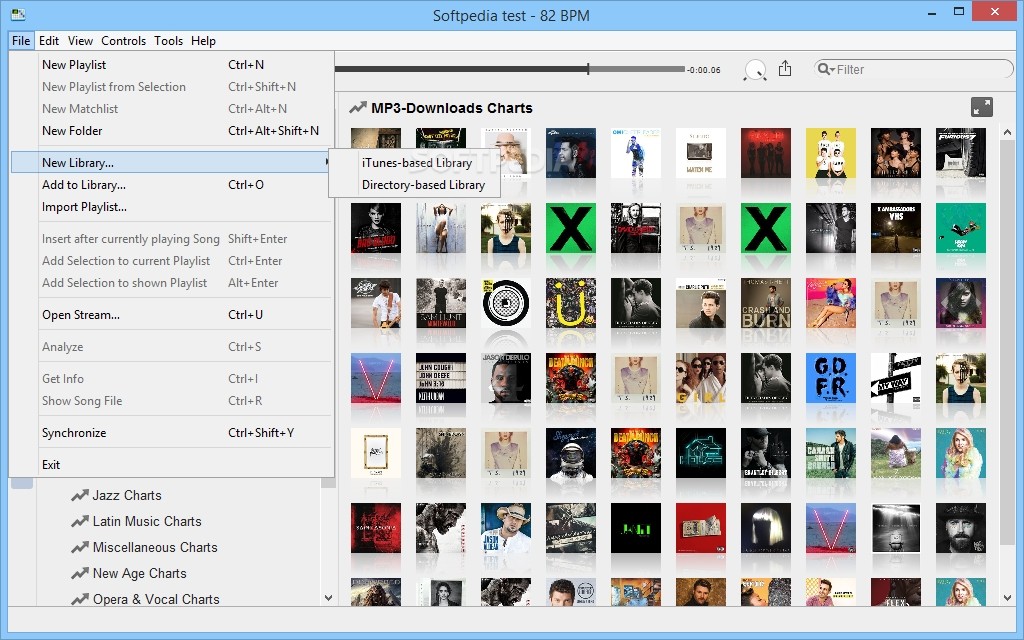Click the MP3-Downloads Charts trend icon
Screen dimensions: 1024x640
(358, 108)
